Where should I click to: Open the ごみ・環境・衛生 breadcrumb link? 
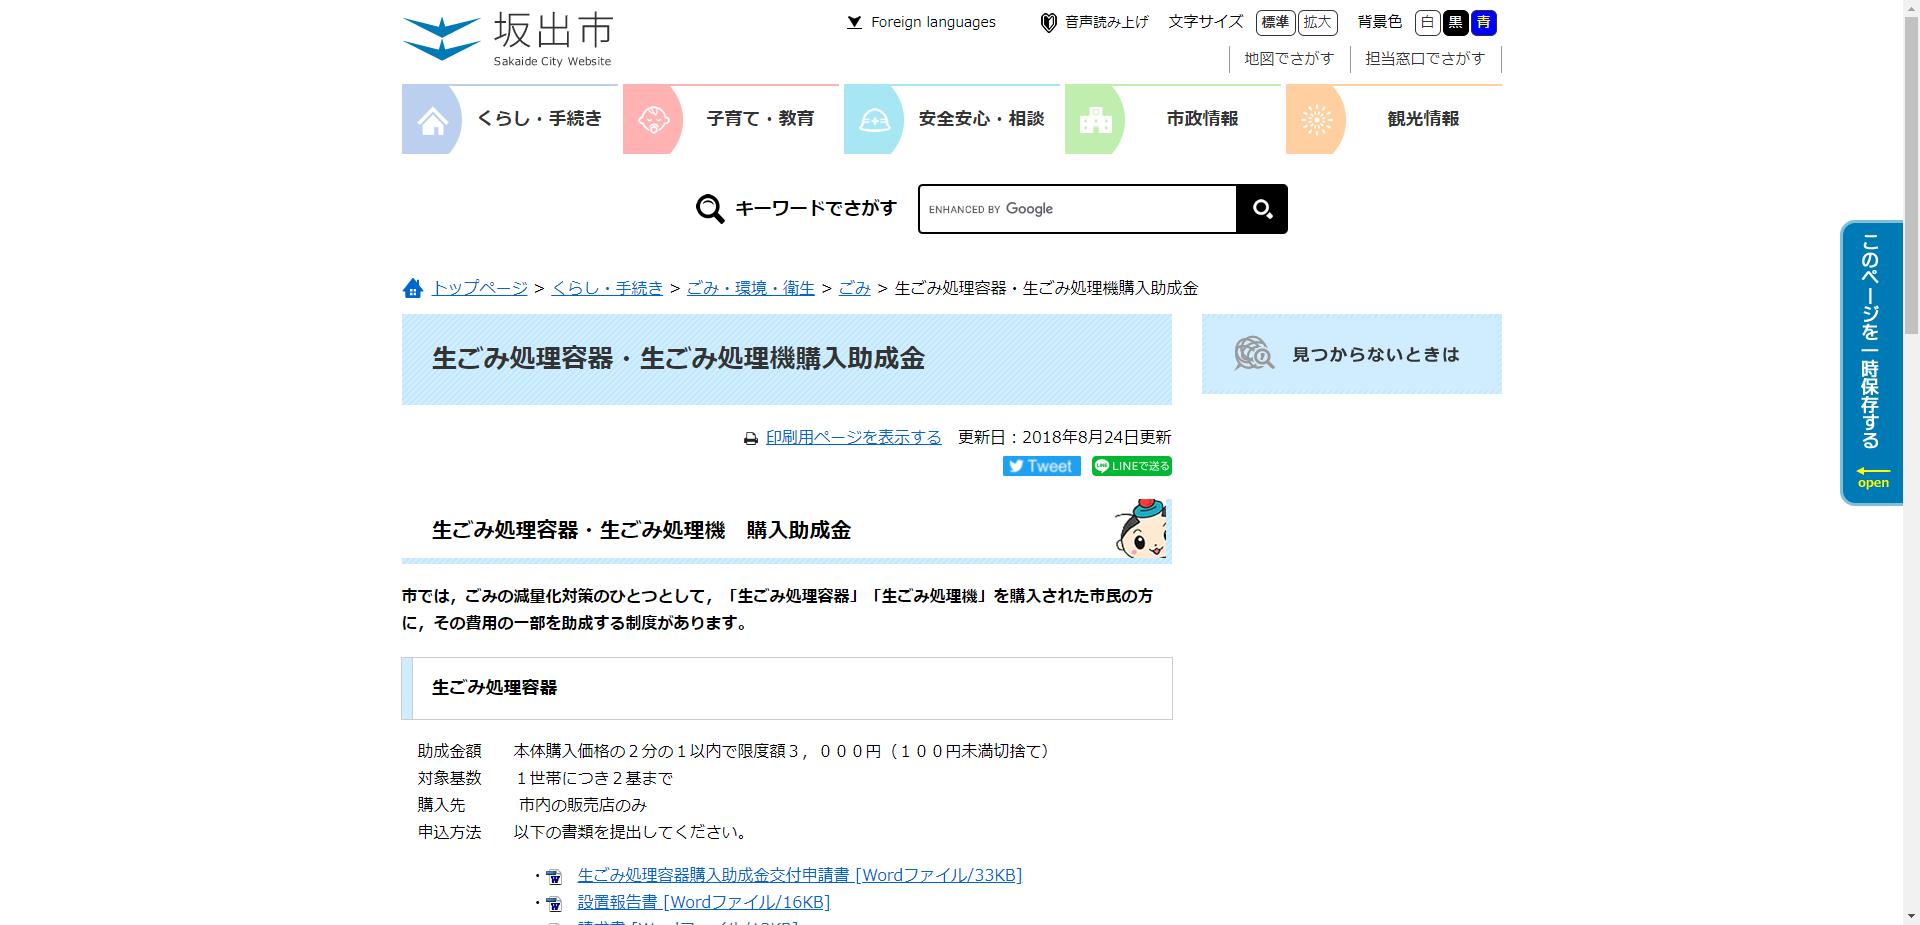[x=752, y=288]
